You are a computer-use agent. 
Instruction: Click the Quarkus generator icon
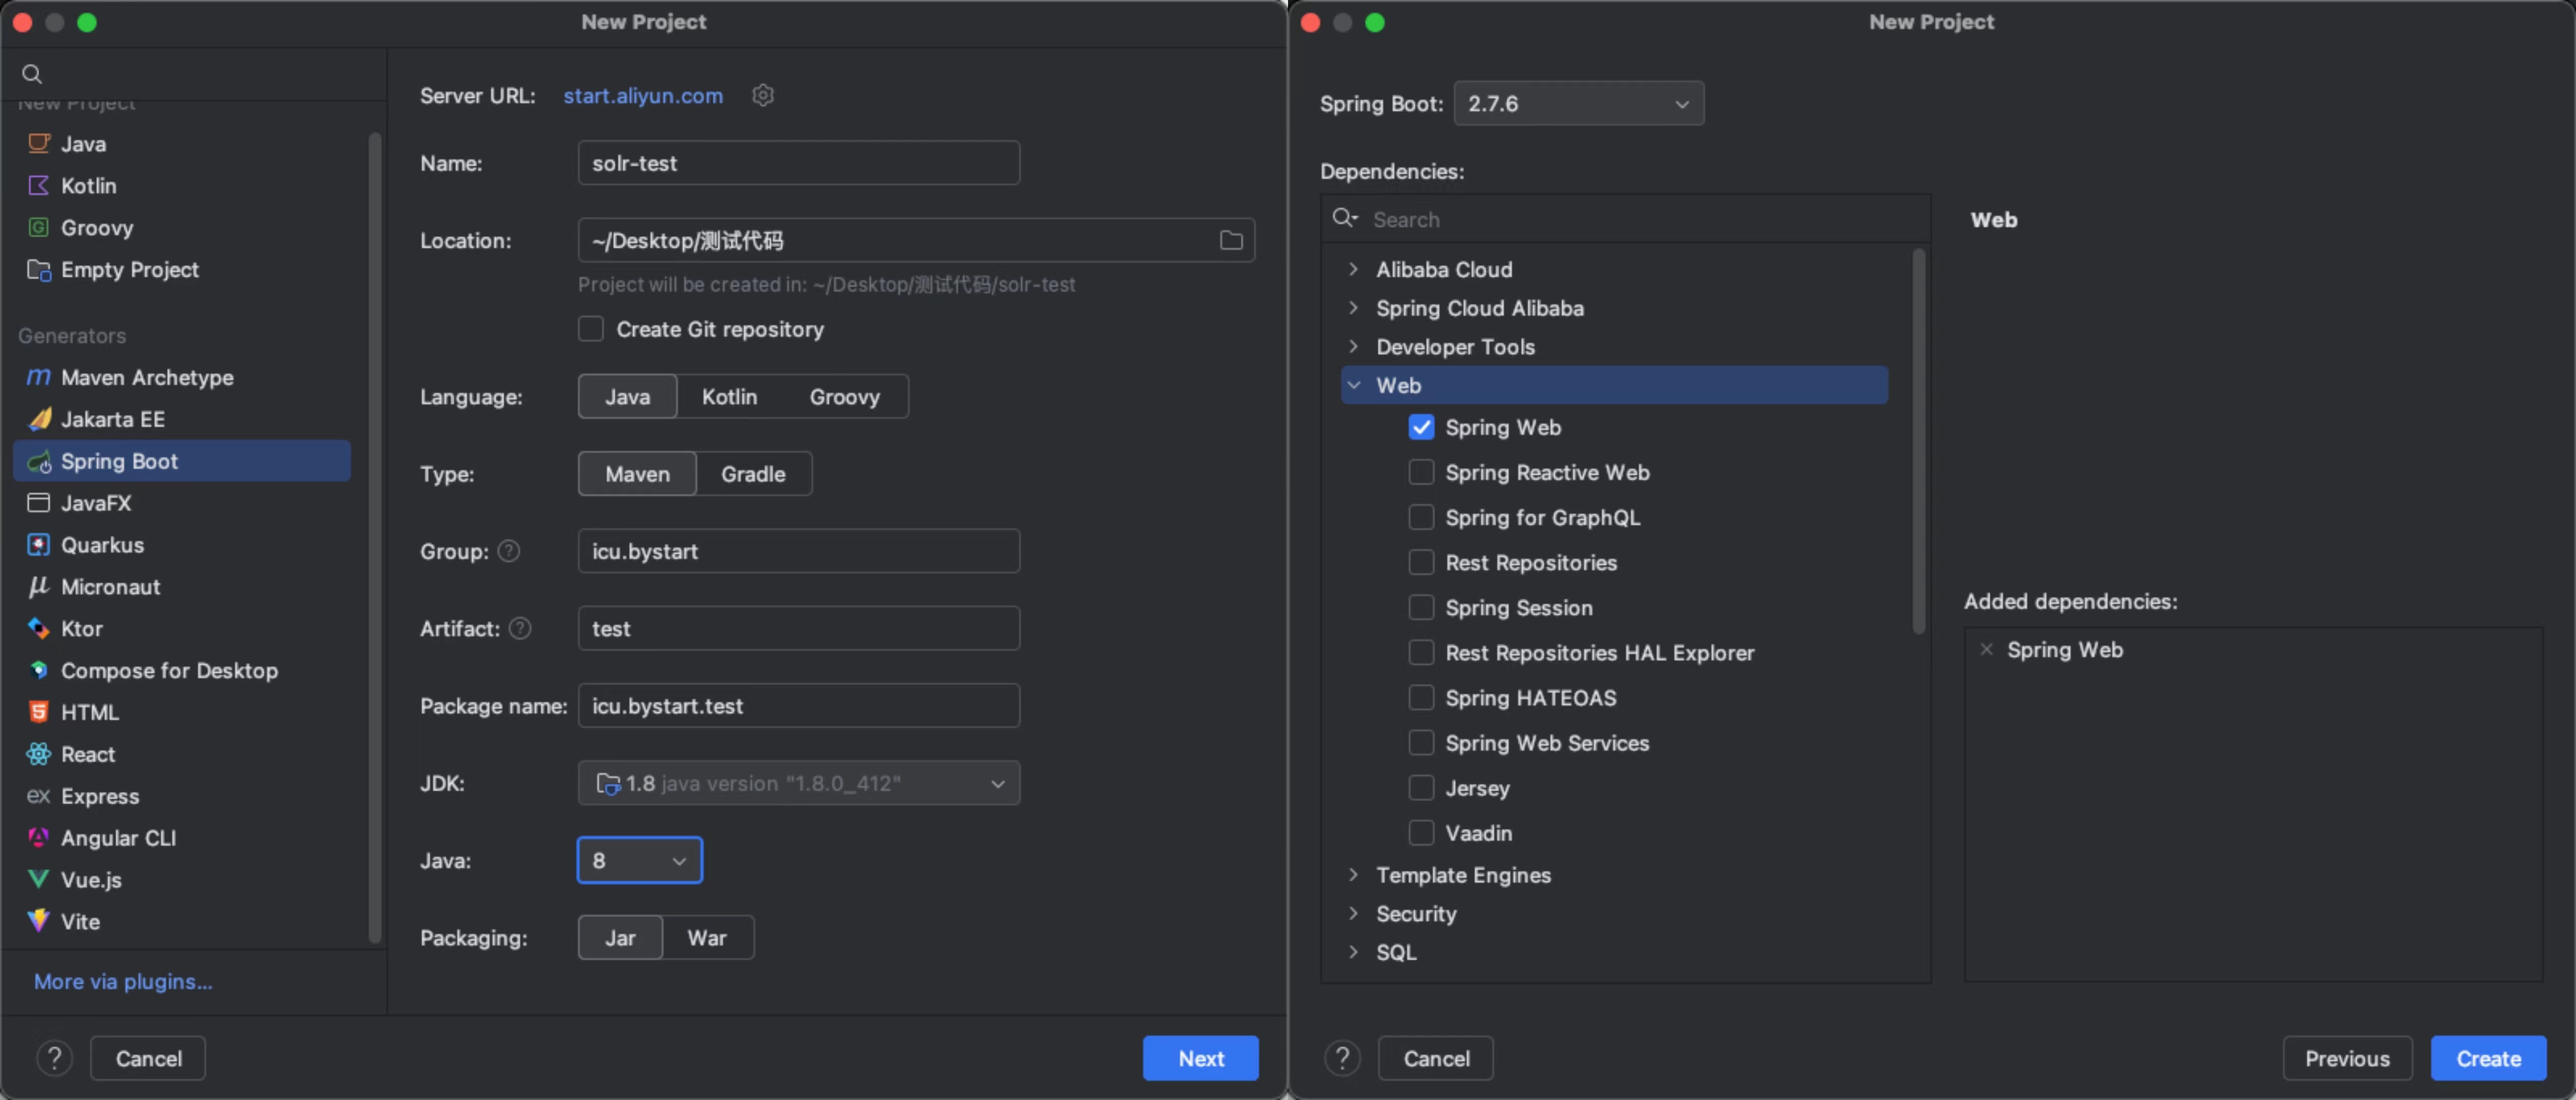pyautogui.click(x=36, y=544)
